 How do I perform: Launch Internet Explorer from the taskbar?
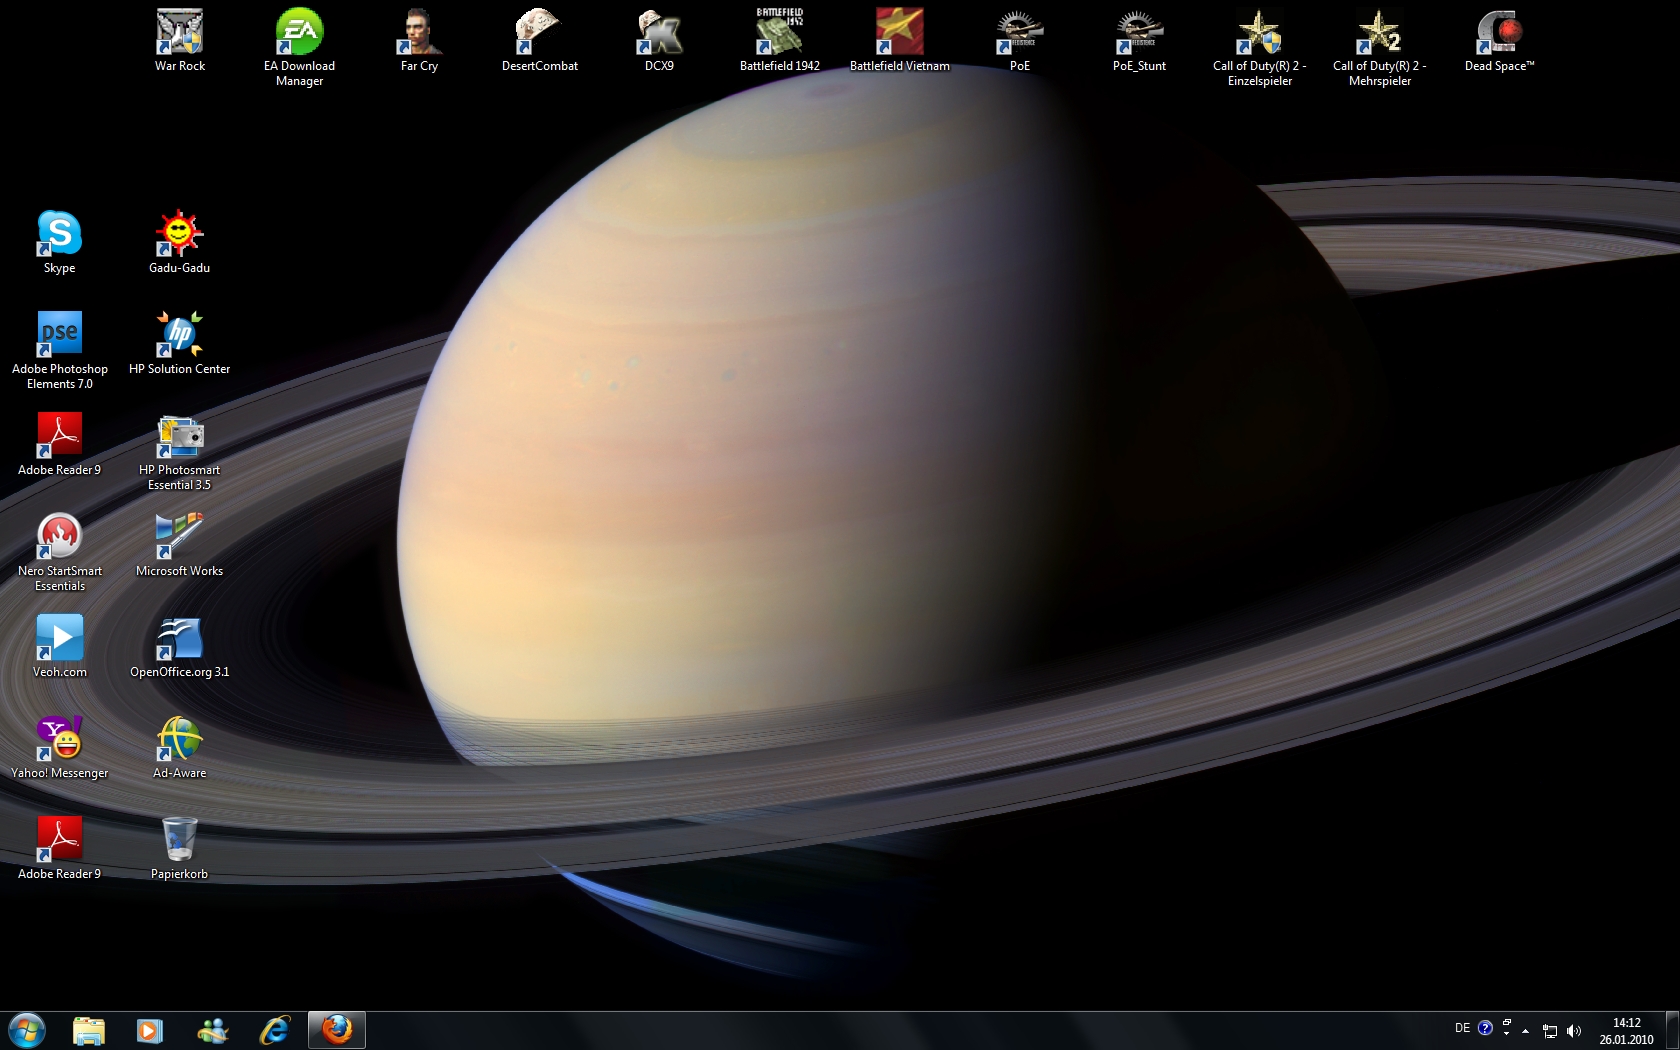(274, 1029)
